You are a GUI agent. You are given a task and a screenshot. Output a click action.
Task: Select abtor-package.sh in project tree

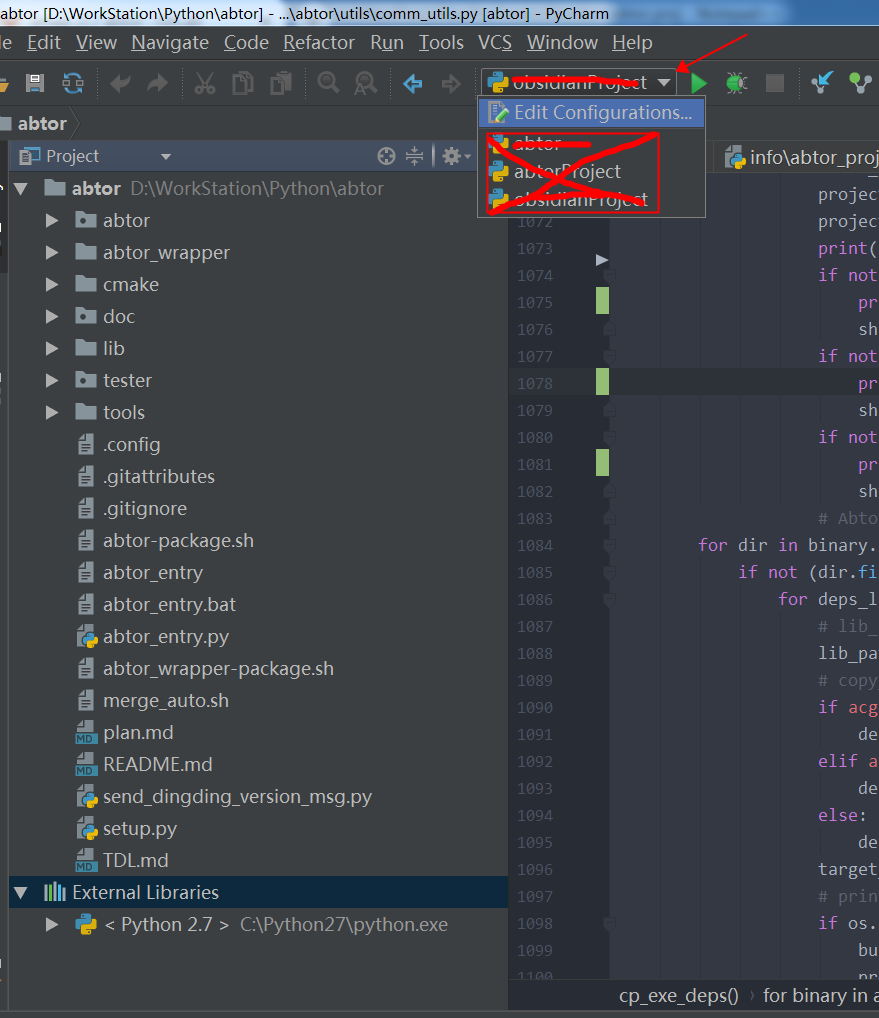coord(178,541)
